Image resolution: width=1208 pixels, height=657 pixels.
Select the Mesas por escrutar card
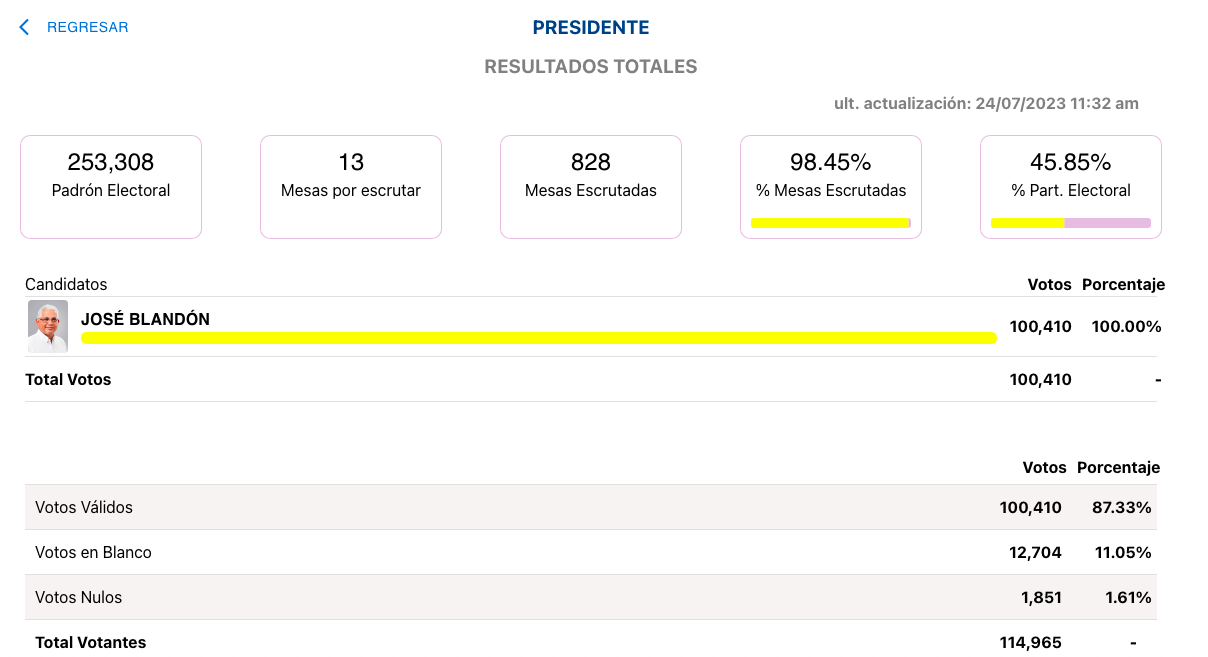351,187
